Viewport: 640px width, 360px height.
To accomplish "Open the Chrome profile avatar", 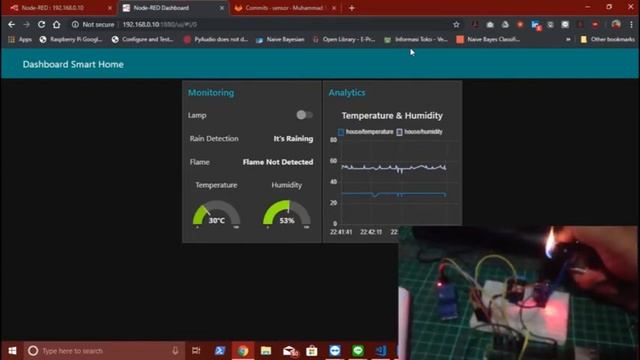I will 616,24.
